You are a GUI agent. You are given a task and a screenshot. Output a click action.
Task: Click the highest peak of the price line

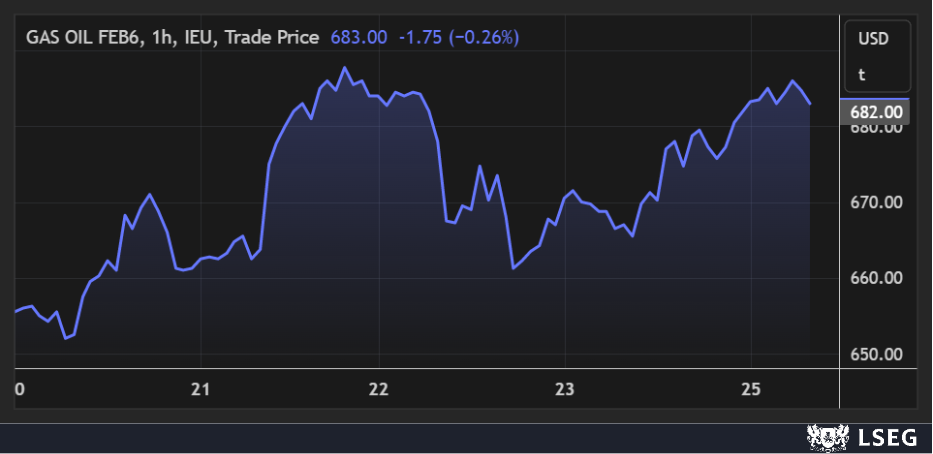click(x=344, y=68)
